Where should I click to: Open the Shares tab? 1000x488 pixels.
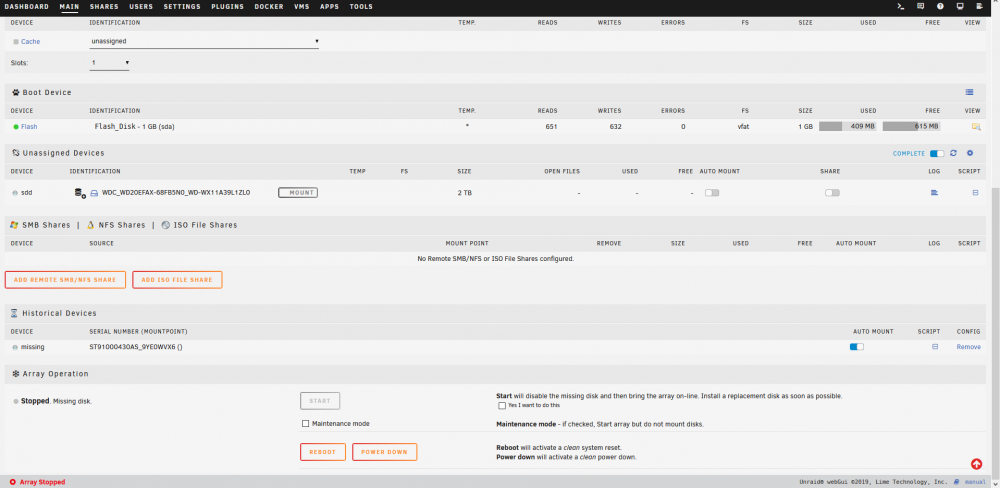(x=104, y=7)
